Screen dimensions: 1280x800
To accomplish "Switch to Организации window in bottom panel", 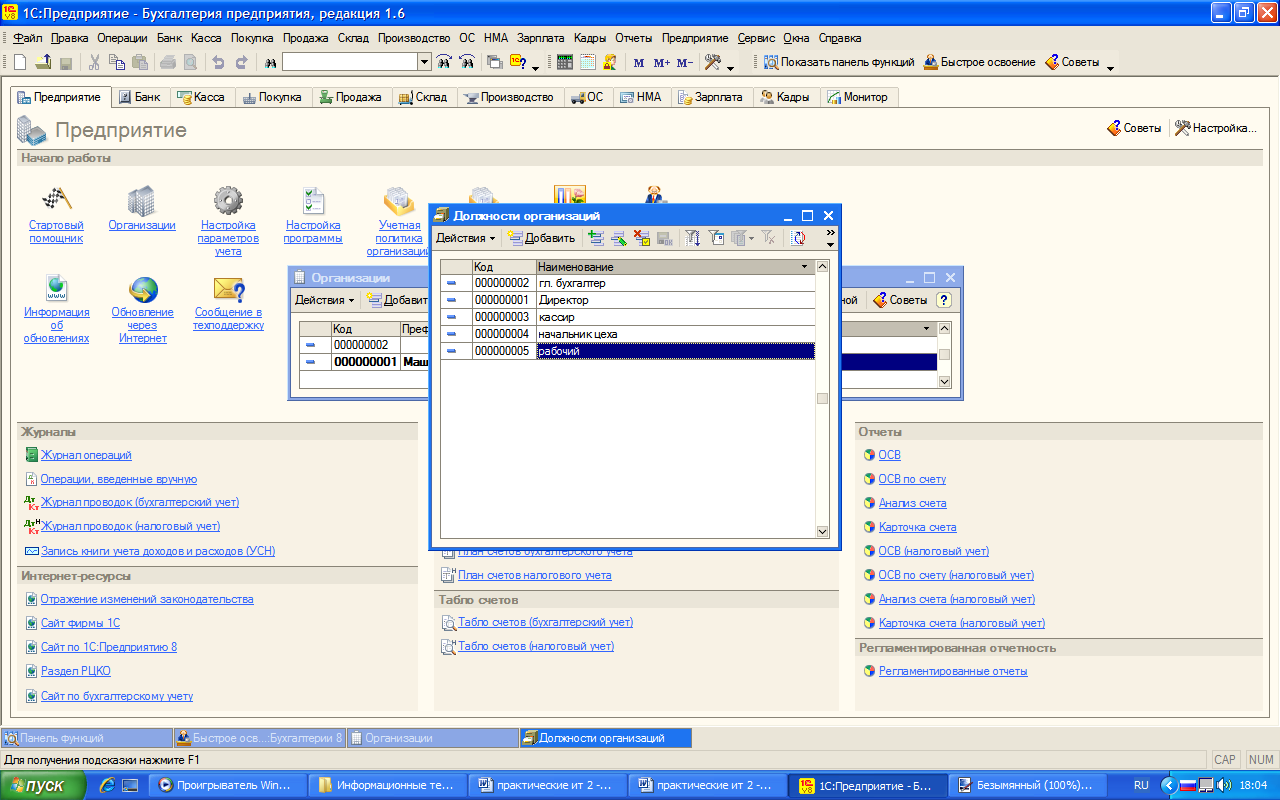I will click(x=432, y=738).
